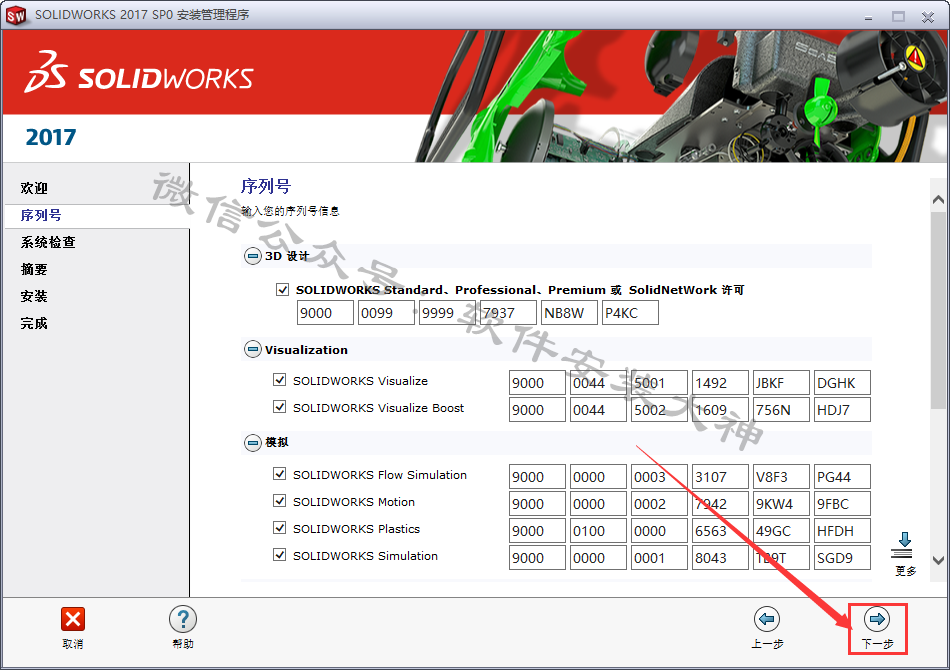Close the installation manager window
Viewport: 950px width, 670px height.
pos(928,17)
